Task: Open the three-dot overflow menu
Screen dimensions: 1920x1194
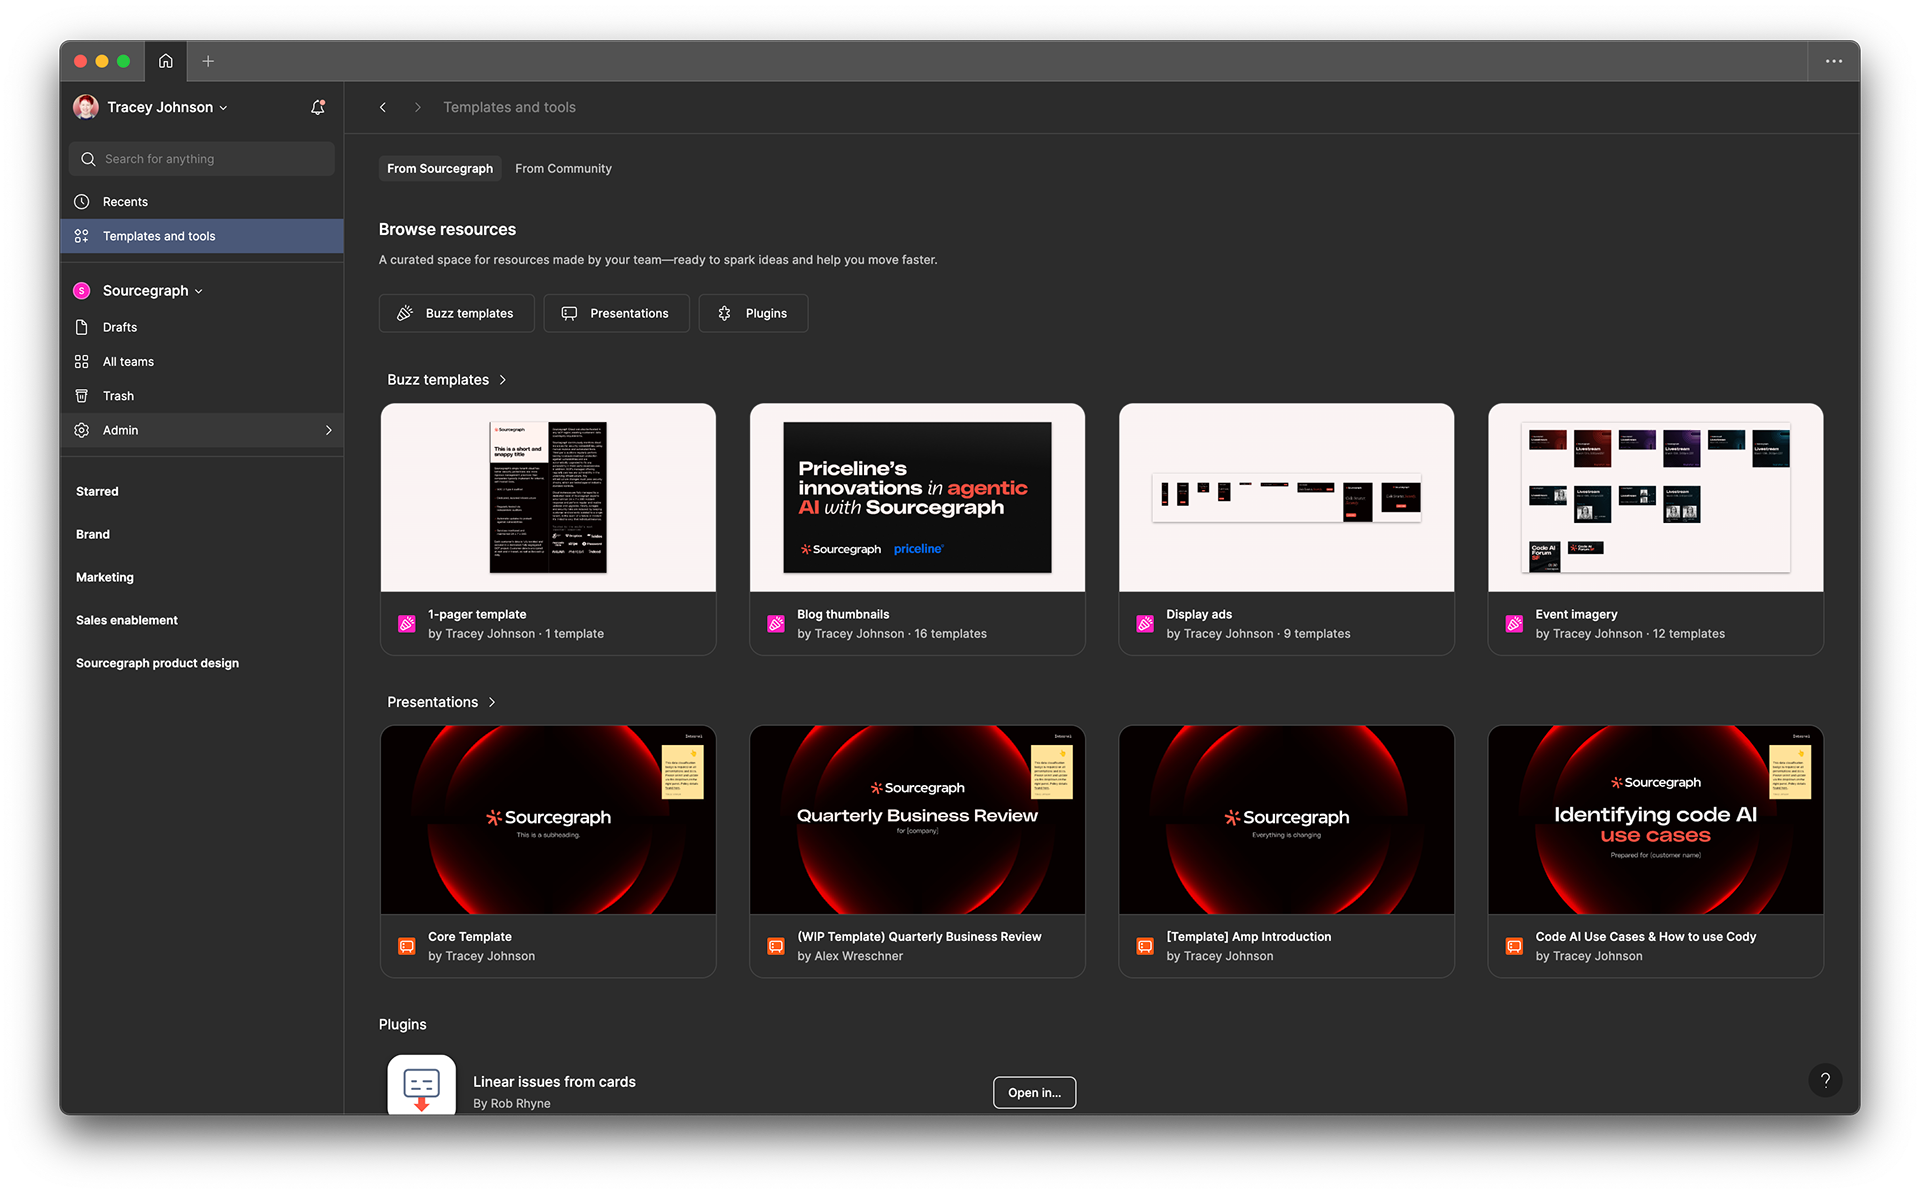Action: [x=1833, y=61]
